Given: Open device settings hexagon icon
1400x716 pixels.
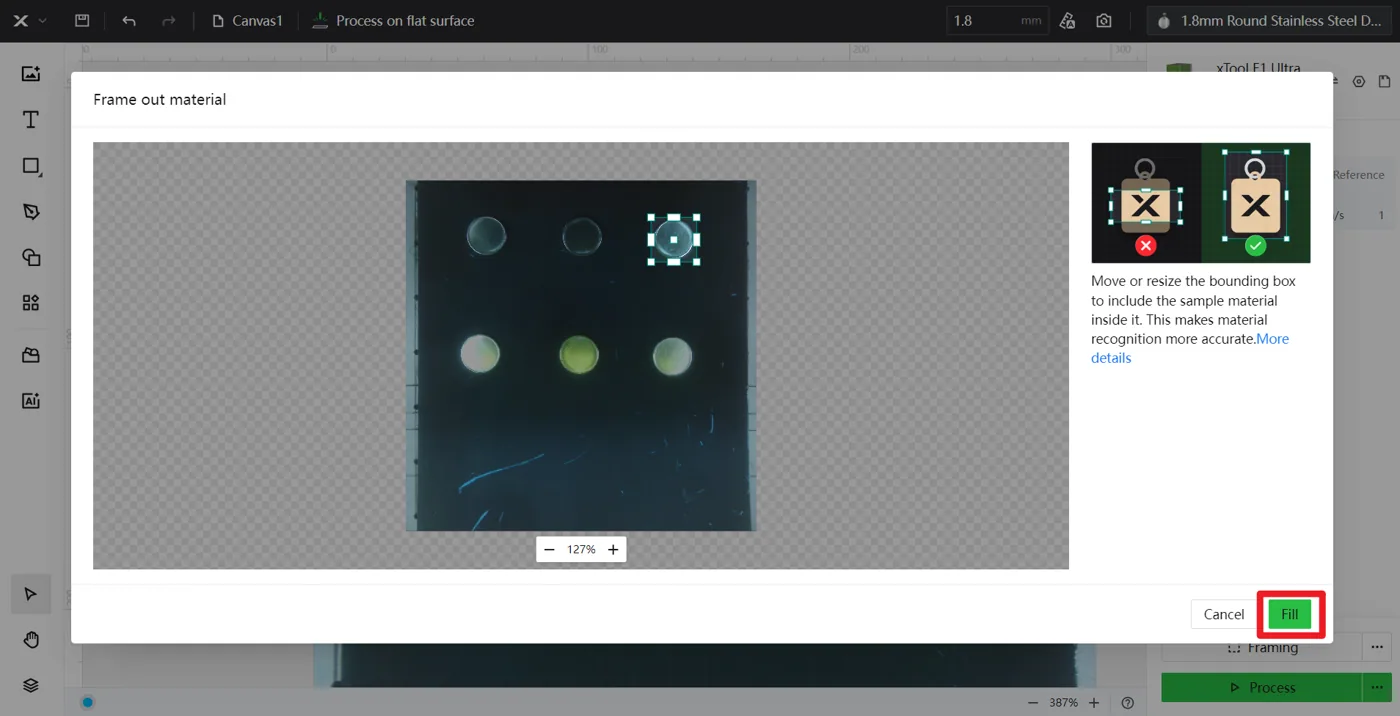Looking at the screenshot, I should 1359,82.
